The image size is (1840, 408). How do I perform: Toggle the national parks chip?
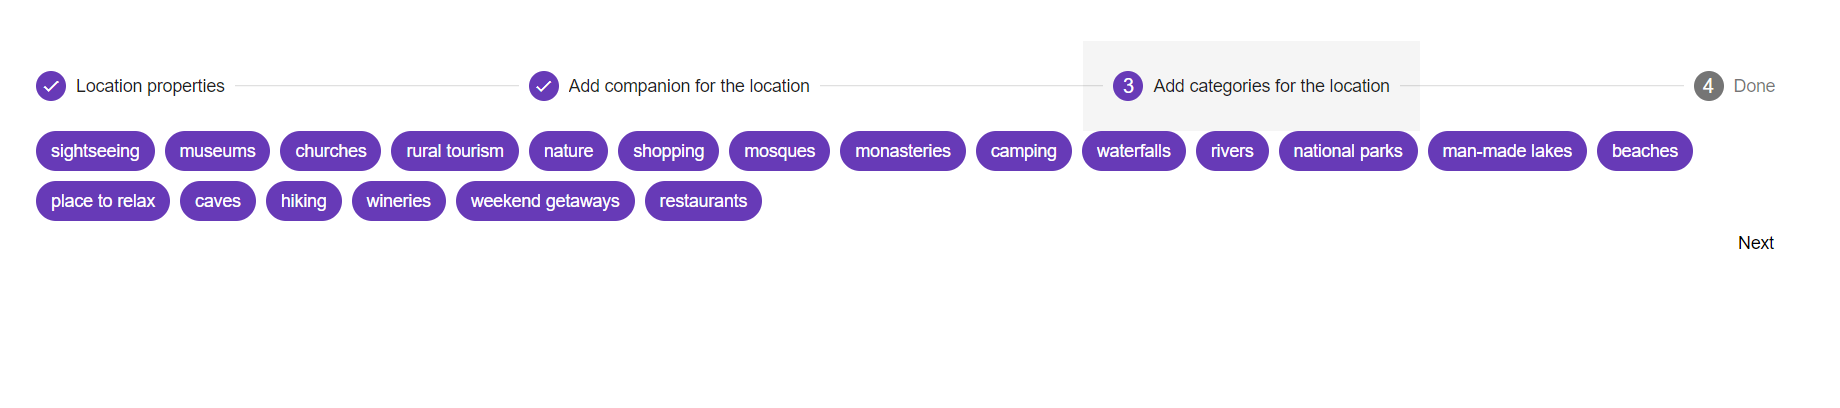(x=1347, y=151)
